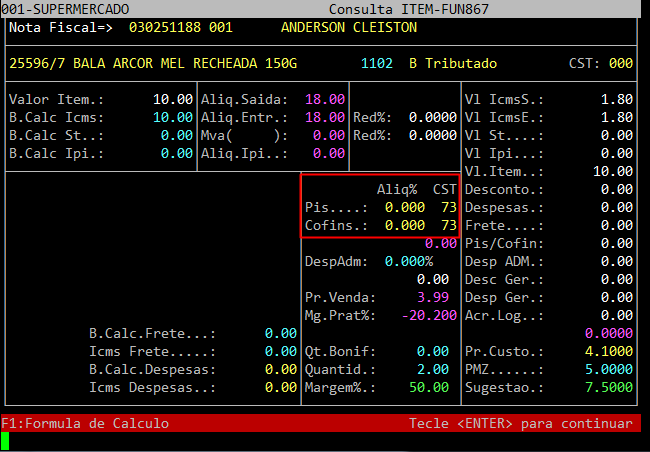Viewport: 650px width, 452px height.
Task: Click the B Tributado tax status
Action: [x=453, y=63]
